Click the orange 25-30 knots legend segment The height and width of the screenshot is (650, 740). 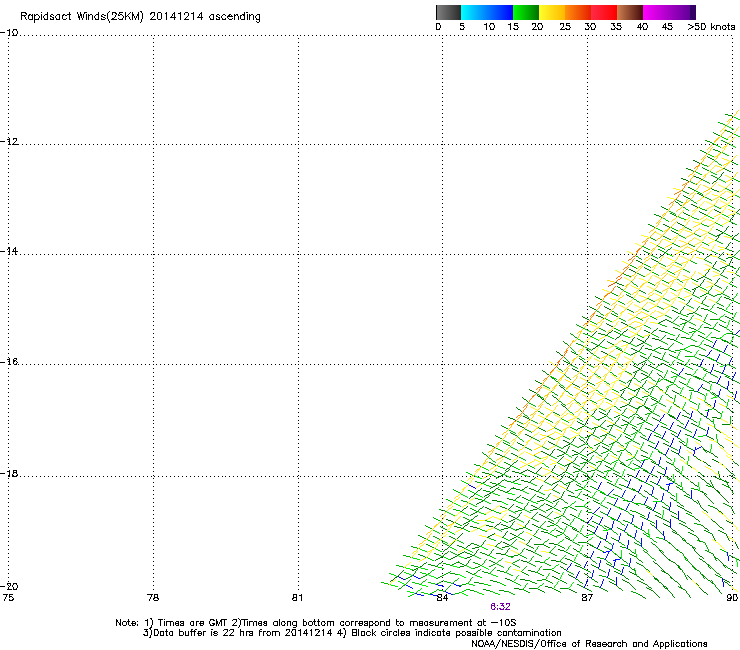point(578,12)
